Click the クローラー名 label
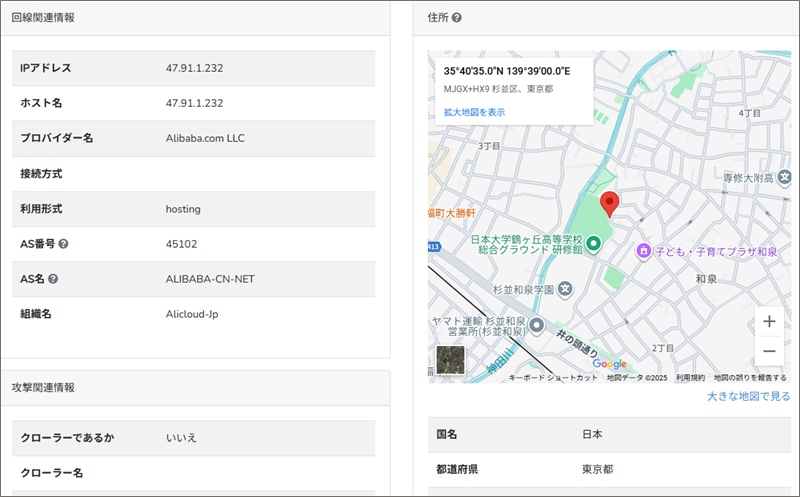Screen dimensions: 800x497 click(x=52, y=473)
